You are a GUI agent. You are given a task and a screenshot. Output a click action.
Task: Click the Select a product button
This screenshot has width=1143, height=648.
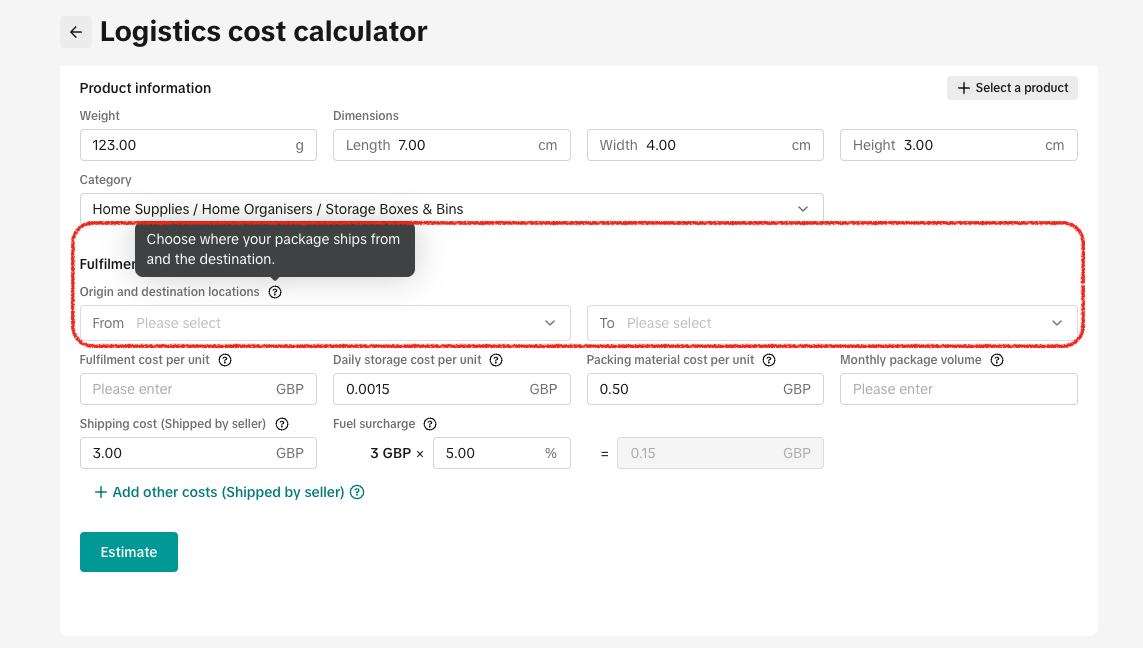[1012, 88]
